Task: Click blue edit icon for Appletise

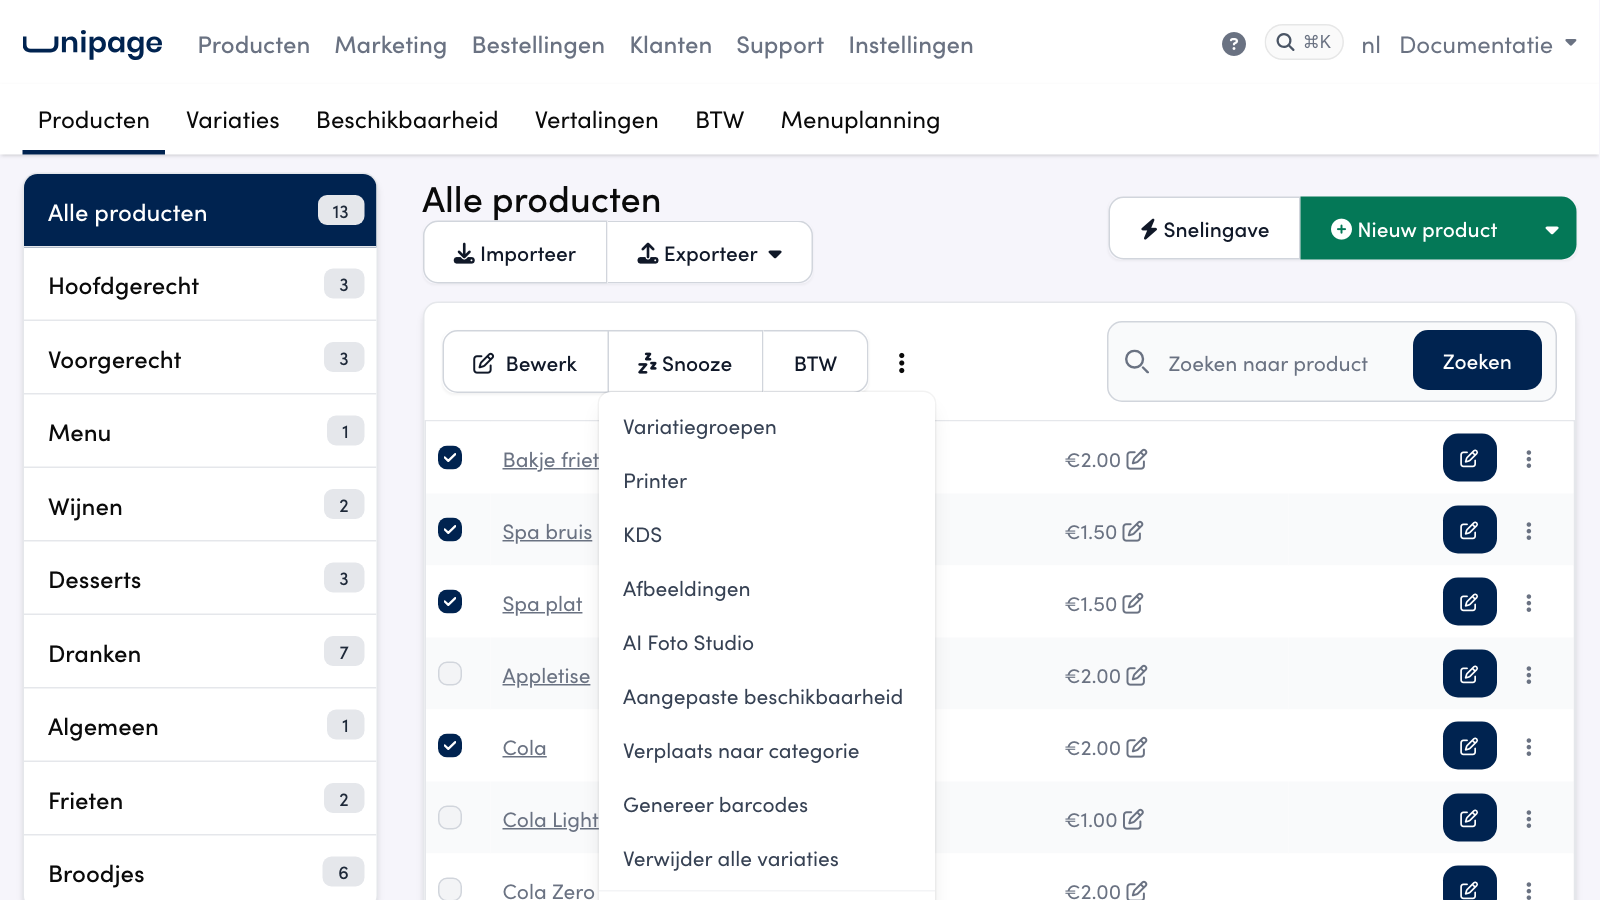Action: (x=1469, y=674)
